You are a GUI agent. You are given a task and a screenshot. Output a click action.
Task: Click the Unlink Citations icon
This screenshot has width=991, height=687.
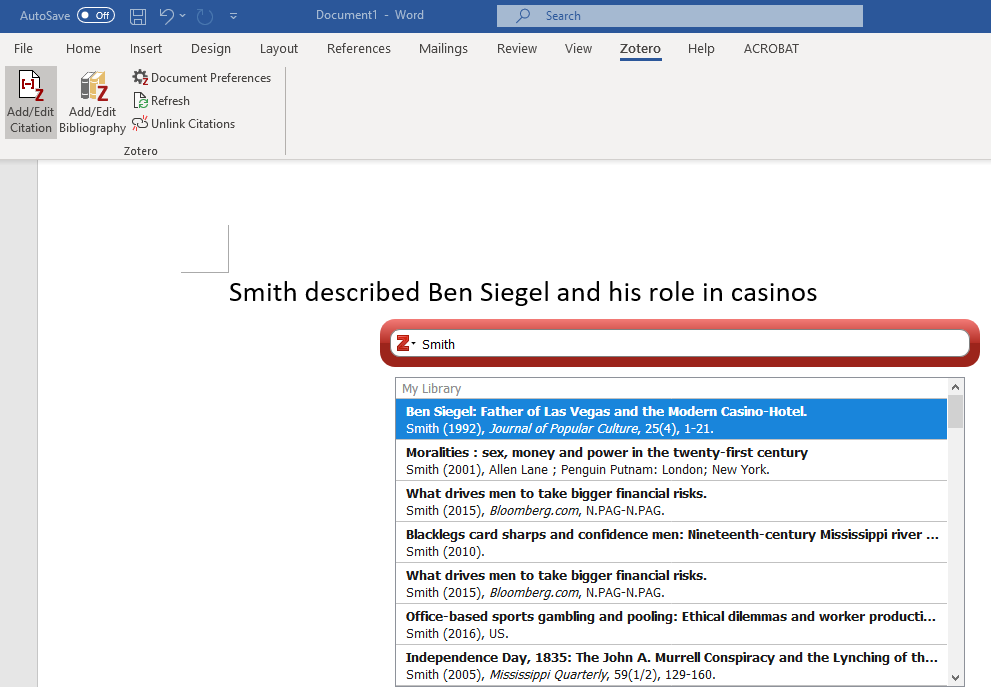point(140,123)
